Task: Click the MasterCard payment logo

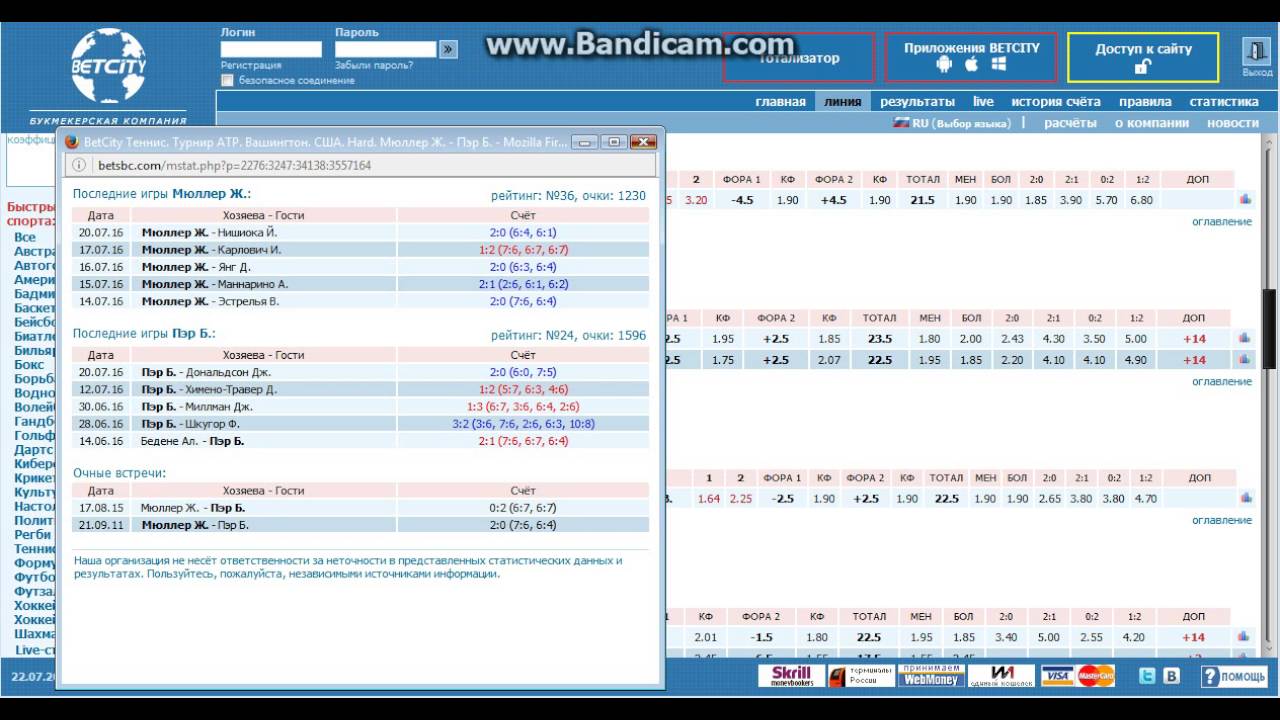Action: click(1096, 676)
